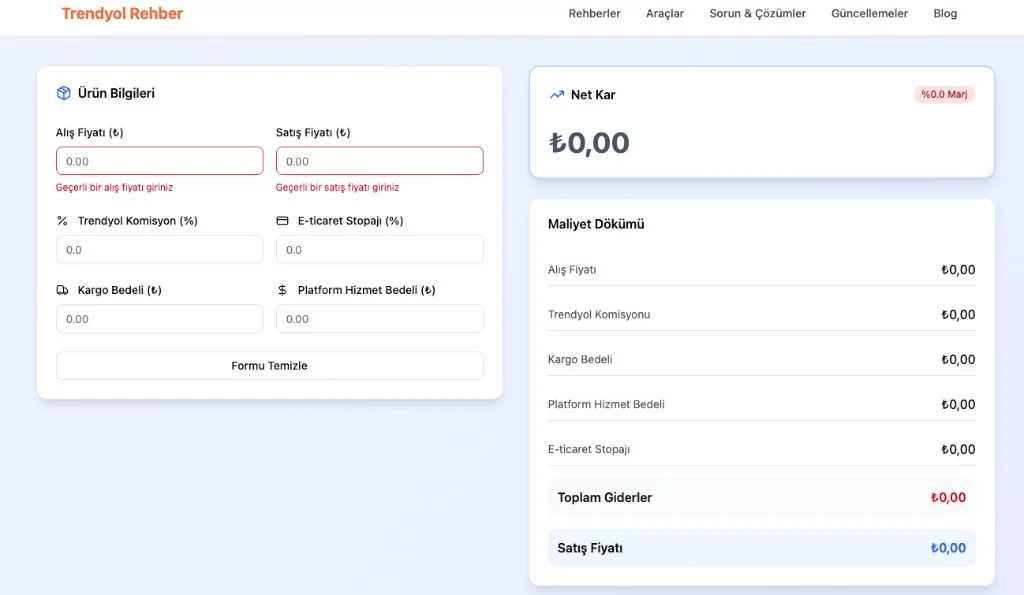
Task: Visit the Blog link in navigation
Action: [945, 14]
